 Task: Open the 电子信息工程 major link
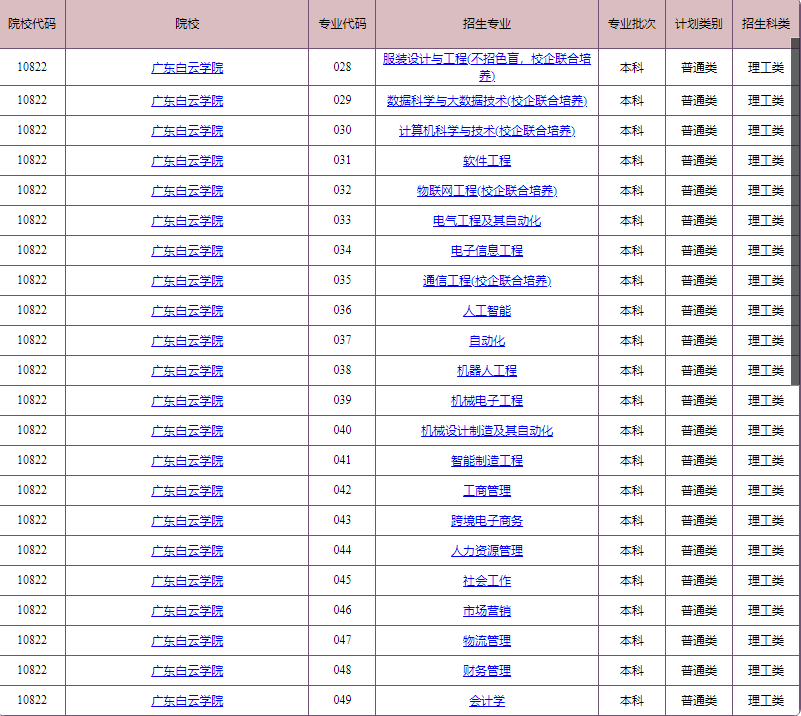coord(486,251)
